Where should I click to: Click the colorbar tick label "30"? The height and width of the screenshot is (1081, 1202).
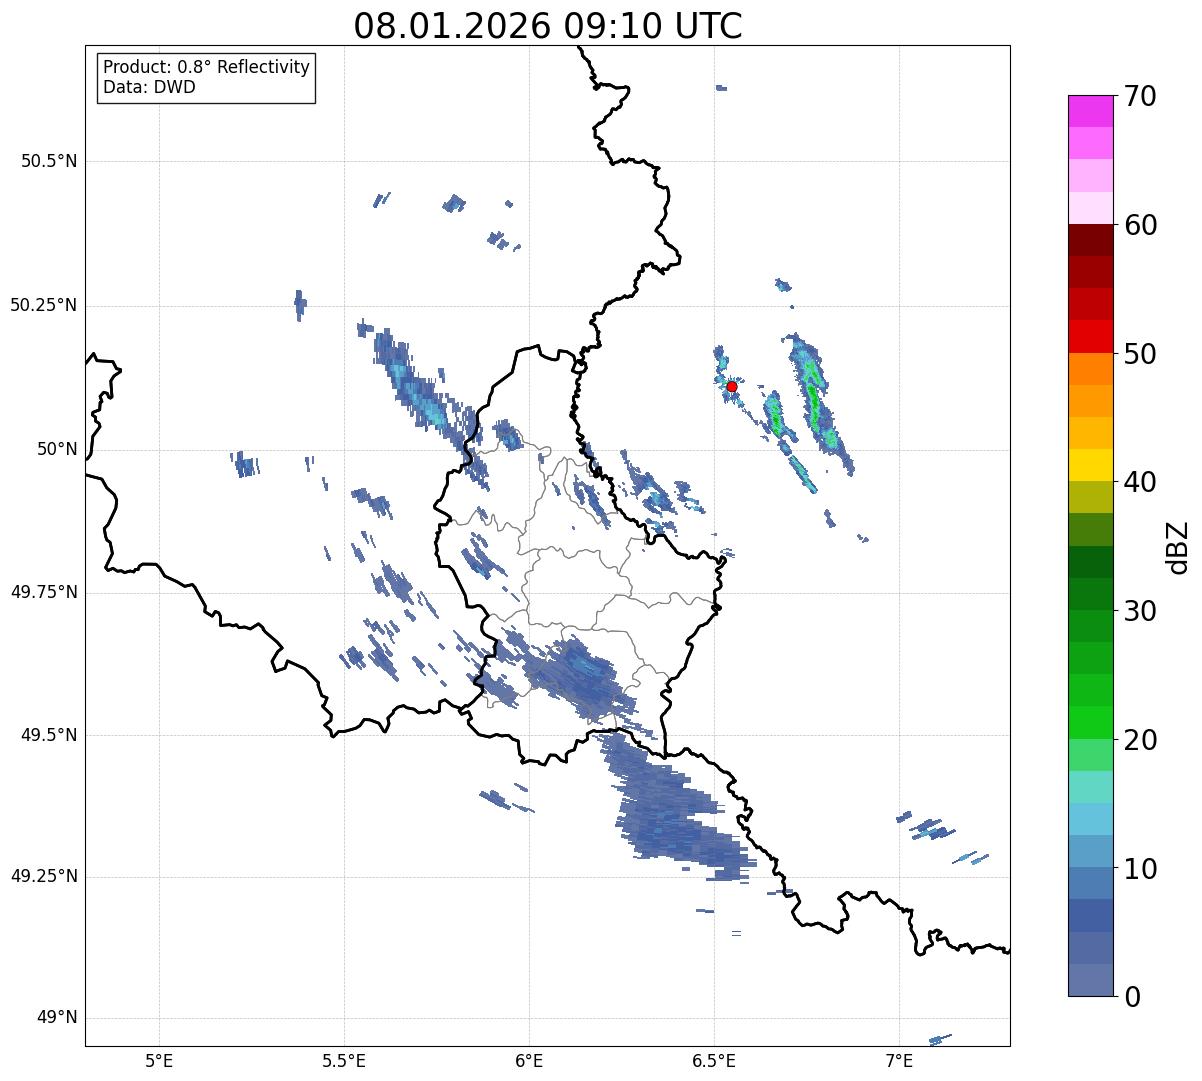(x=1140, y=611)
